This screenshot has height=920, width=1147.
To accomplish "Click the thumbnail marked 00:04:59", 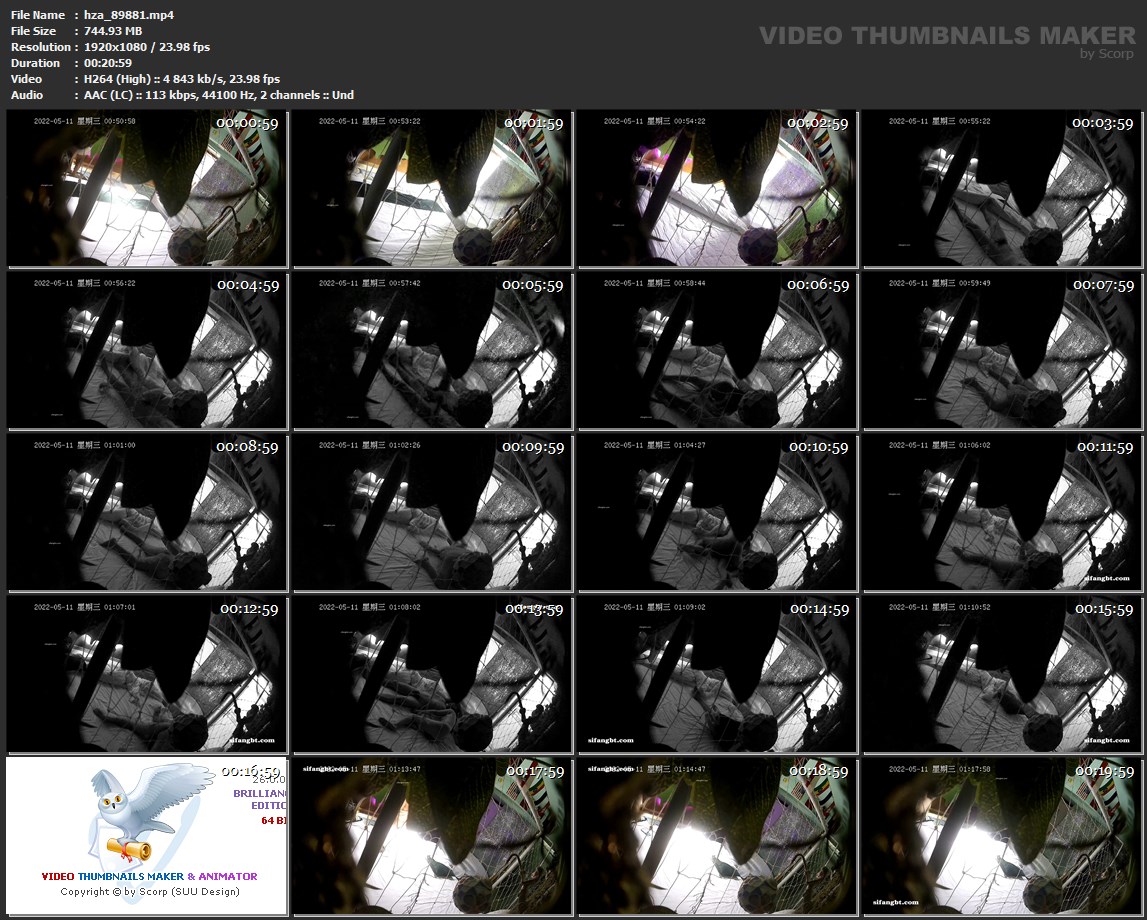I will click(147, 351).
